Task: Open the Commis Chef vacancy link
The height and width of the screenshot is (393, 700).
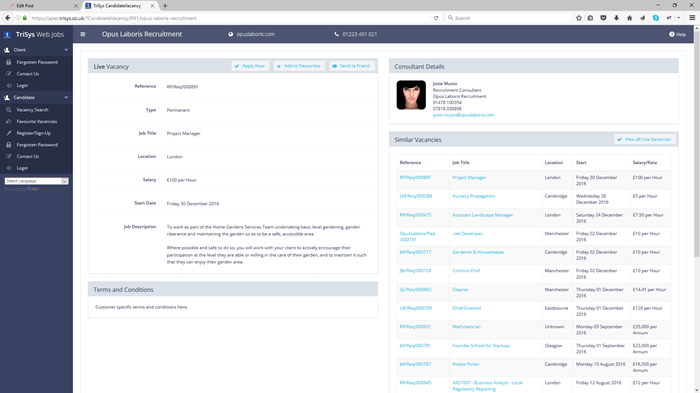Action: click(466, 271)
